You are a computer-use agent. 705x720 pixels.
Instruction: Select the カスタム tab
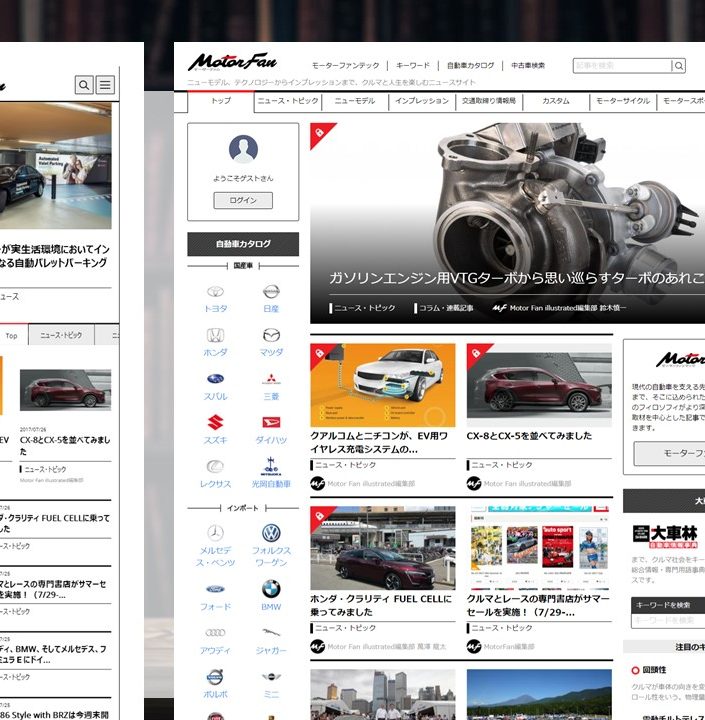coord(556,101)
